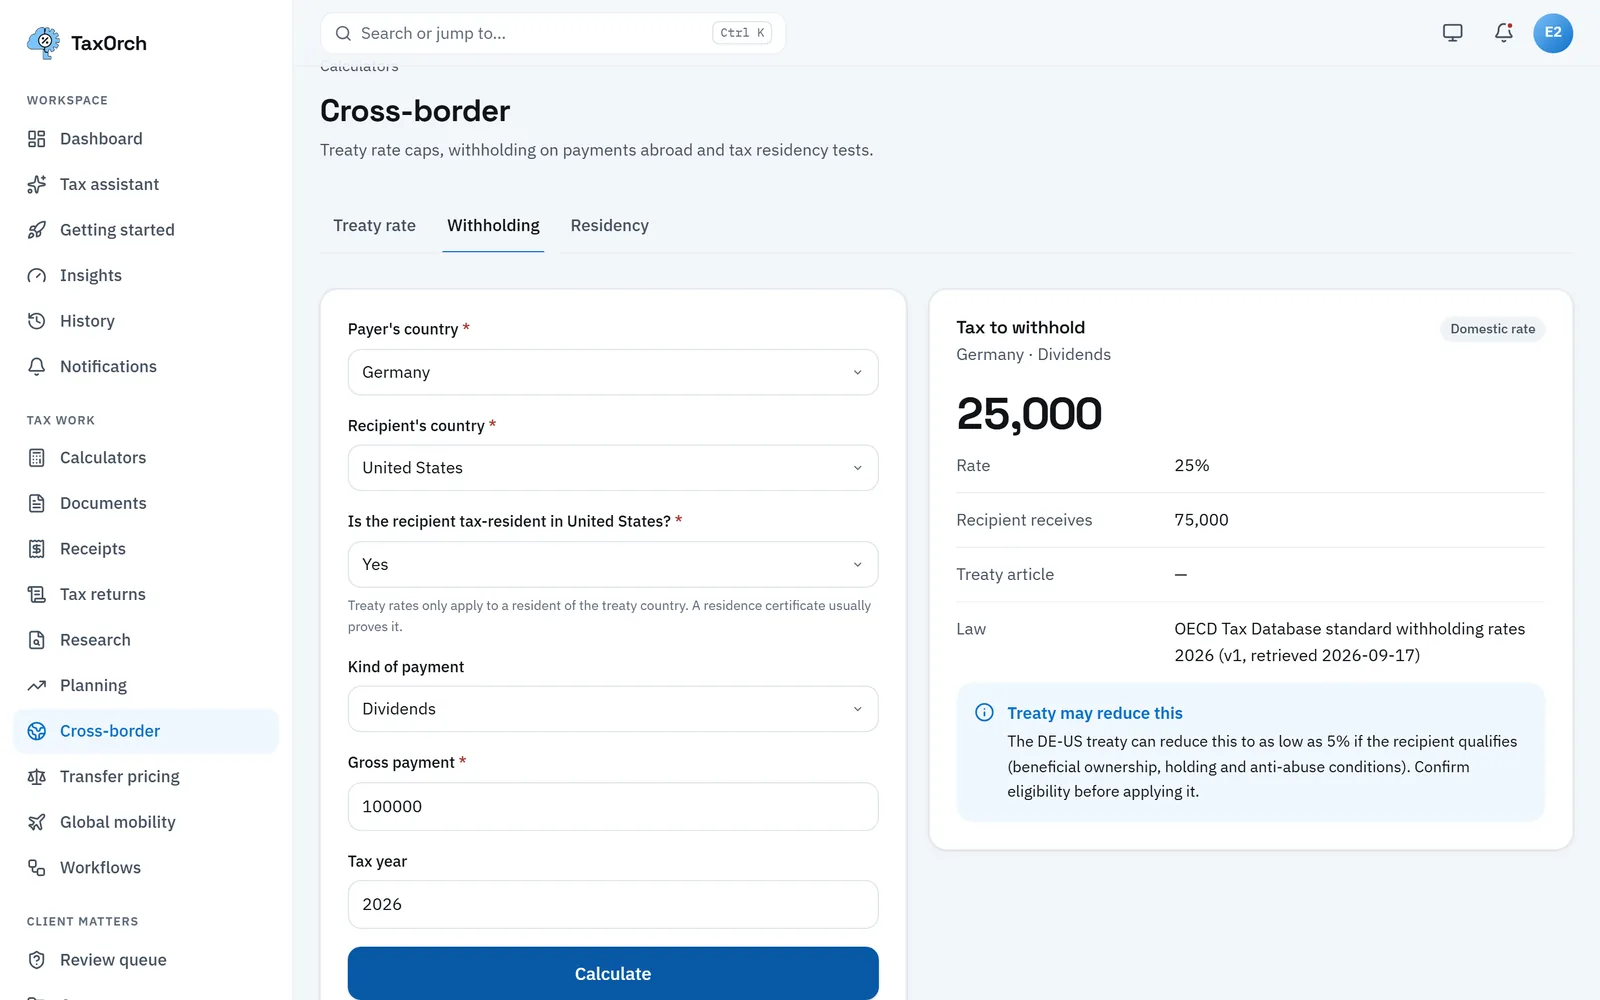Expand the Payer's country Germany dropdown
The height and width of the screenshot is (1000, 1600).
click(613, 372)
